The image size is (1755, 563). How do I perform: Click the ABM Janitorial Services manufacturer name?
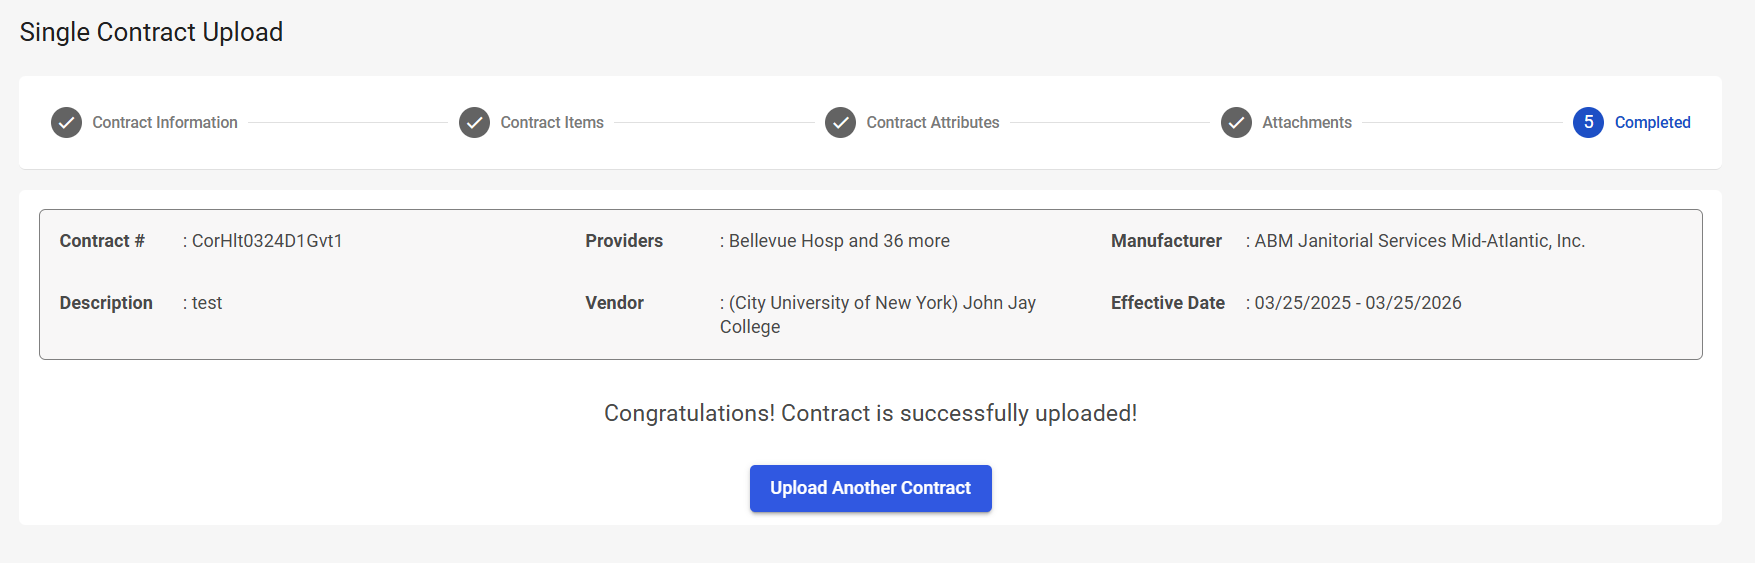click(1419, 241)
